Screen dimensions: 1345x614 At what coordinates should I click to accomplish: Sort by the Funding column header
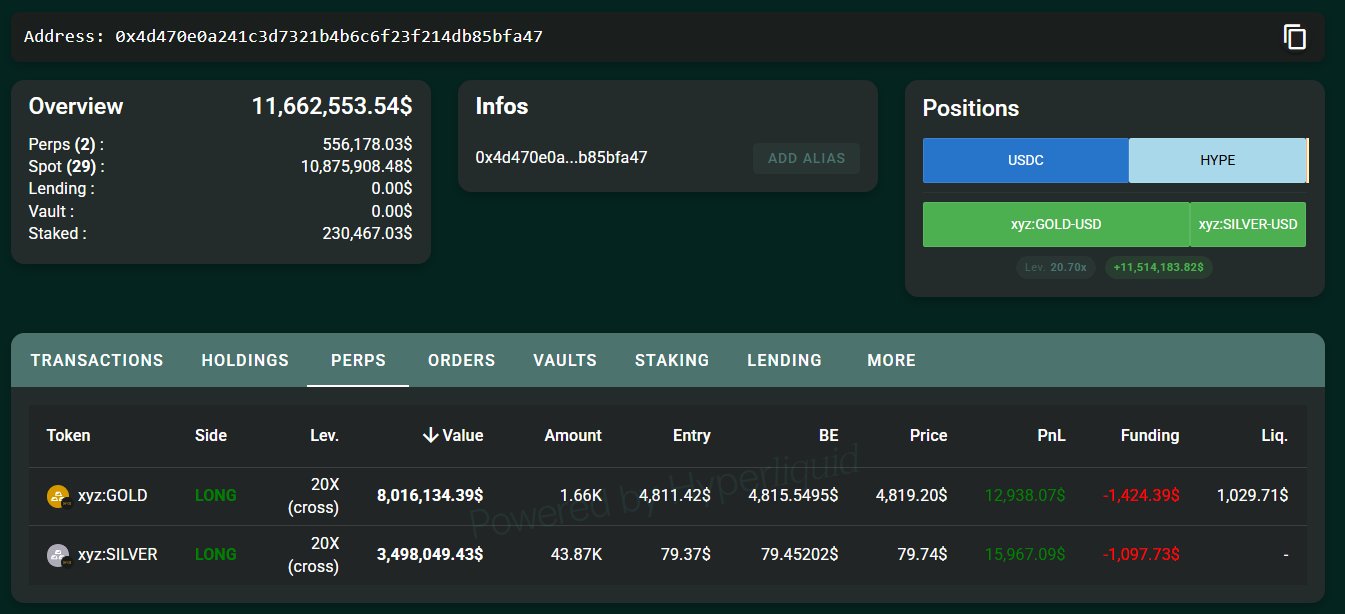1149,435
